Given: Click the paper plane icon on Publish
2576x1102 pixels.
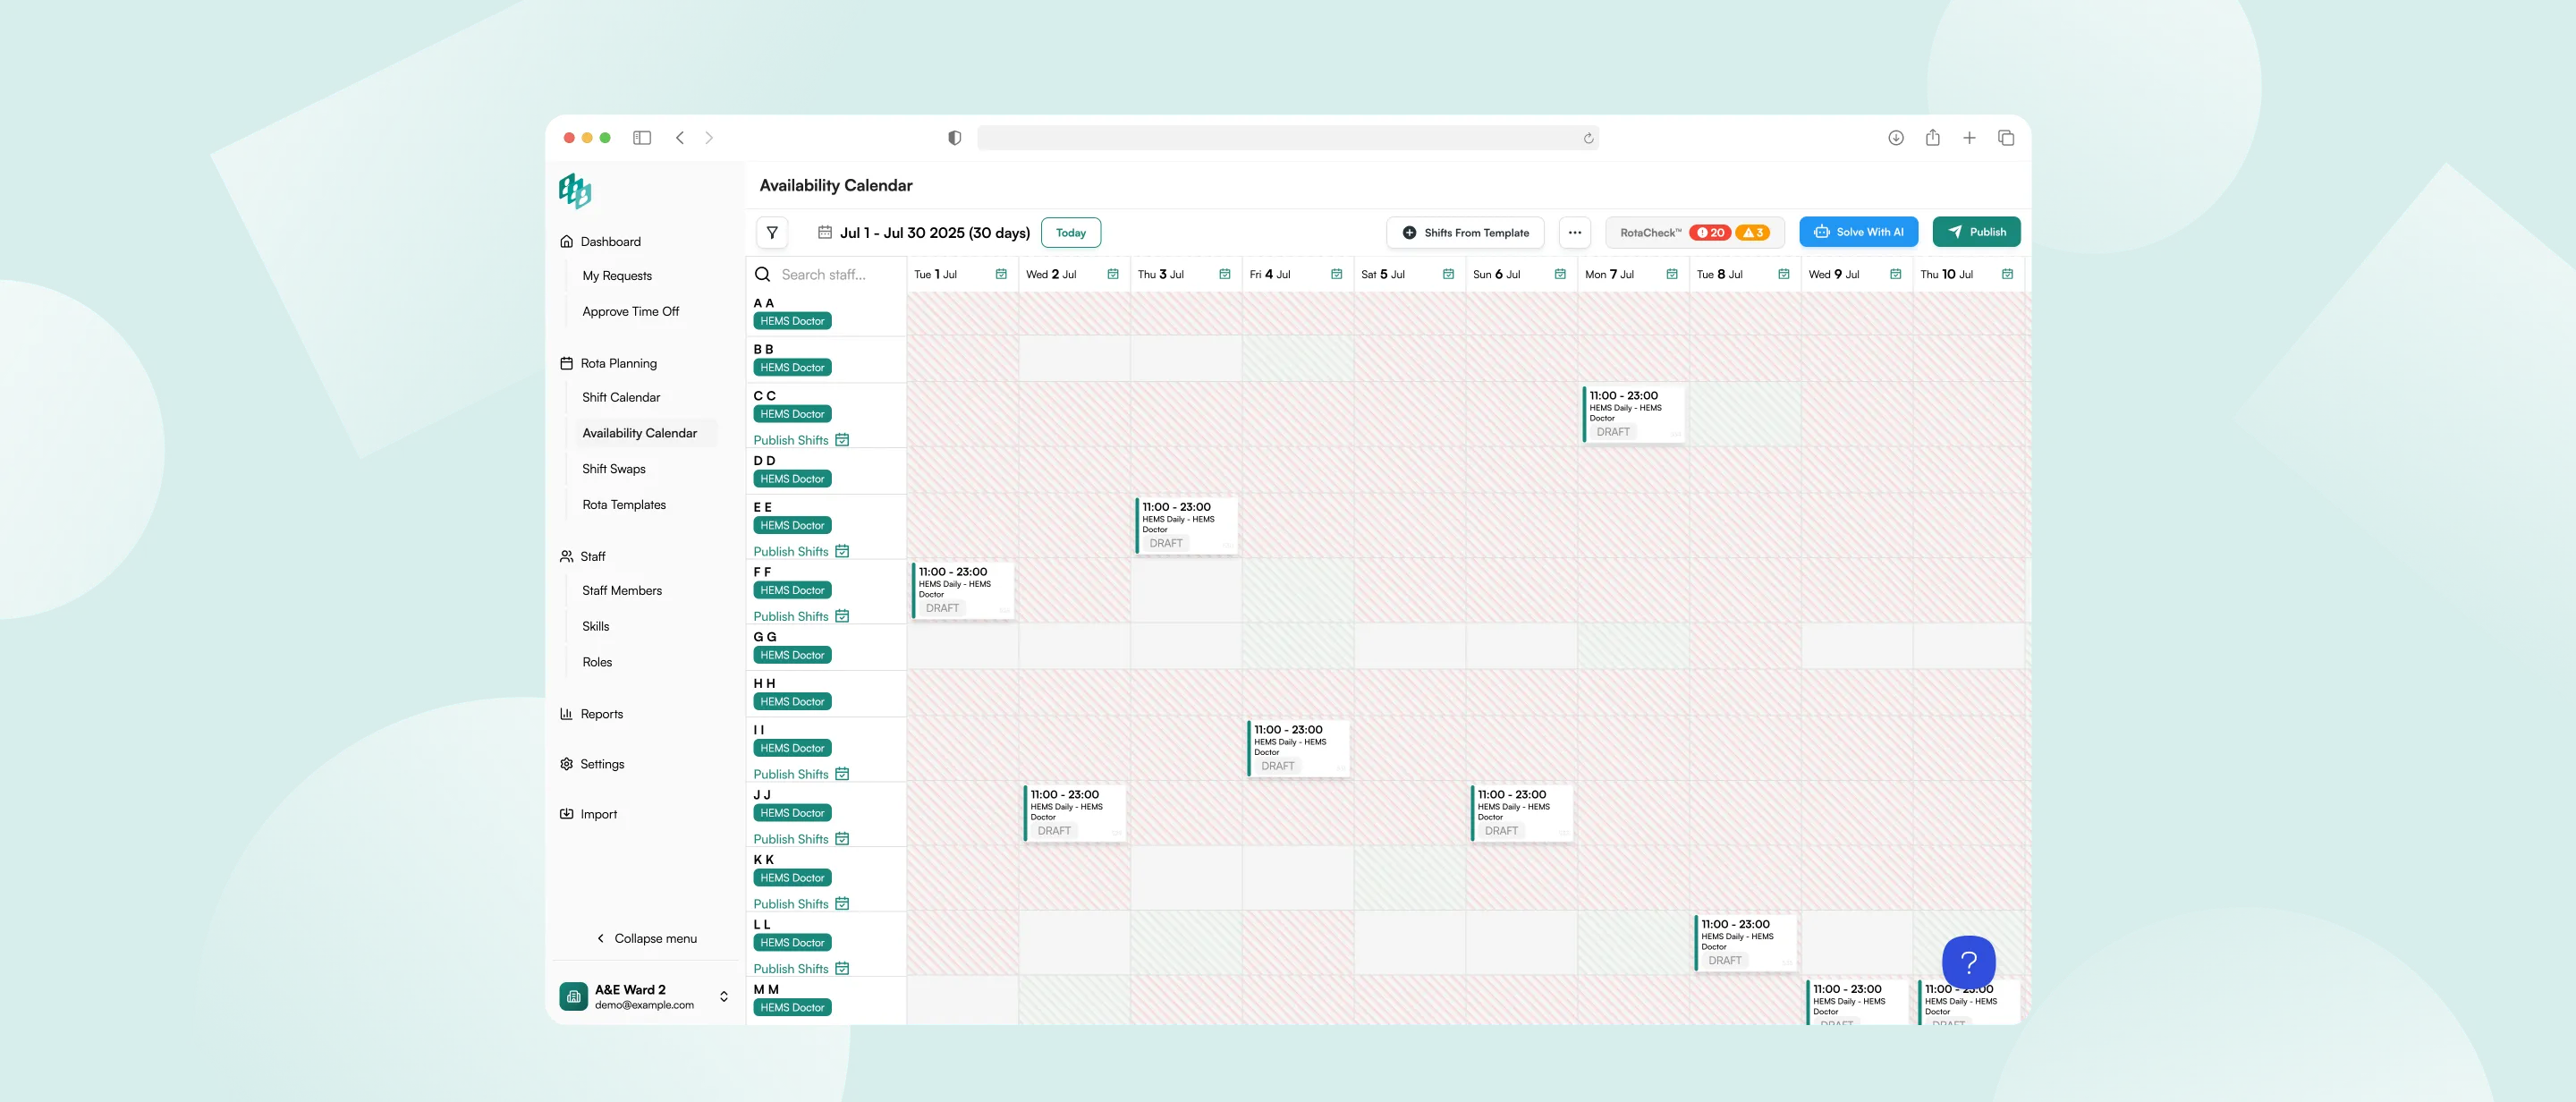Looking at the screenshot, I should point(1955,231).
